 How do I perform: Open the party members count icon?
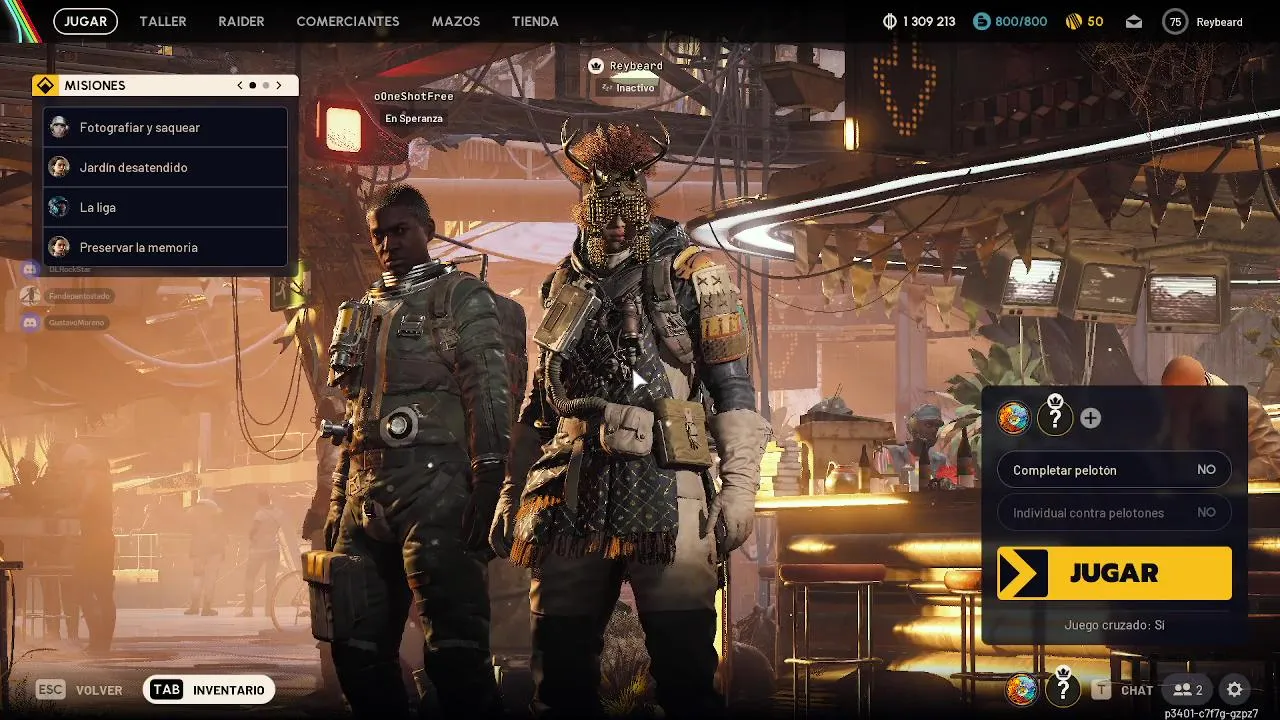(x=1188, y=690)
